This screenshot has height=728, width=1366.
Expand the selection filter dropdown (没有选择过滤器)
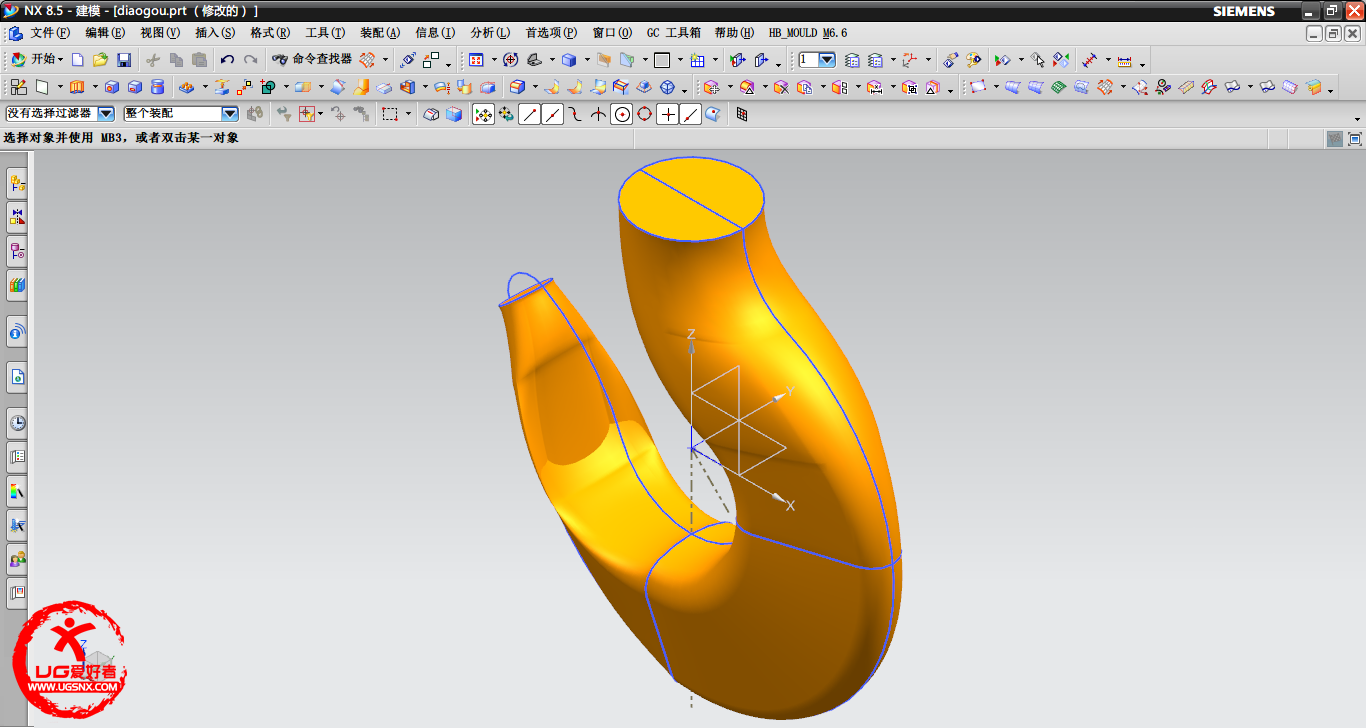(x=106, y=114)
